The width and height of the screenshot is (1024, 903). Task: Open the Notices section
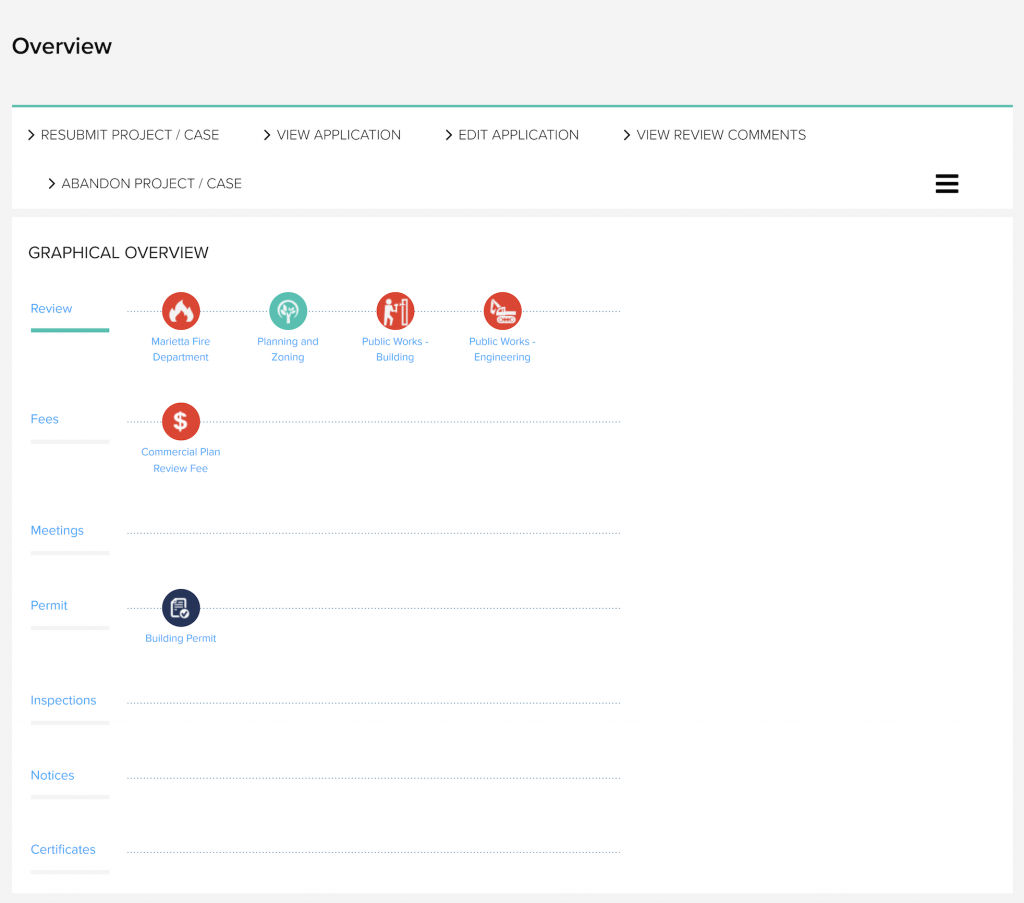[52, 775]
